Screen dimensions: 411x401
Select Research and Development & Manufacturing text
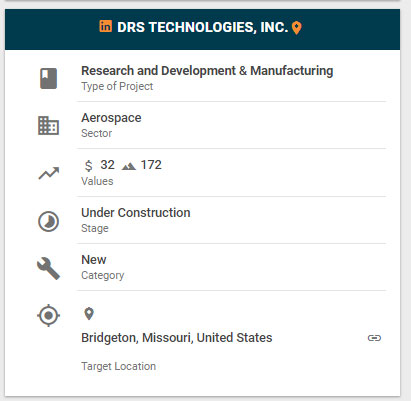point(207,71)
